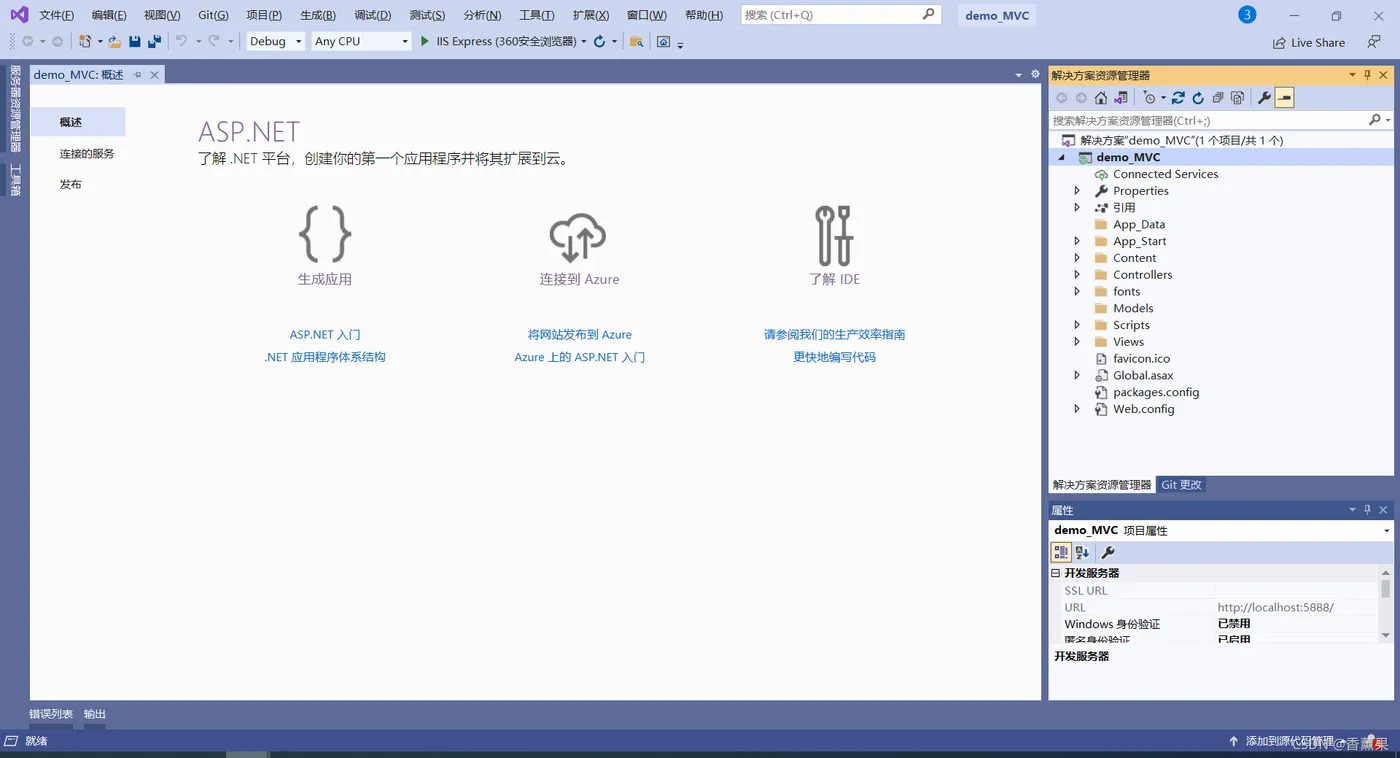The image size is (1400, 758).
Task: Click pending changes filter clock icon
Action: (1150, 98)
